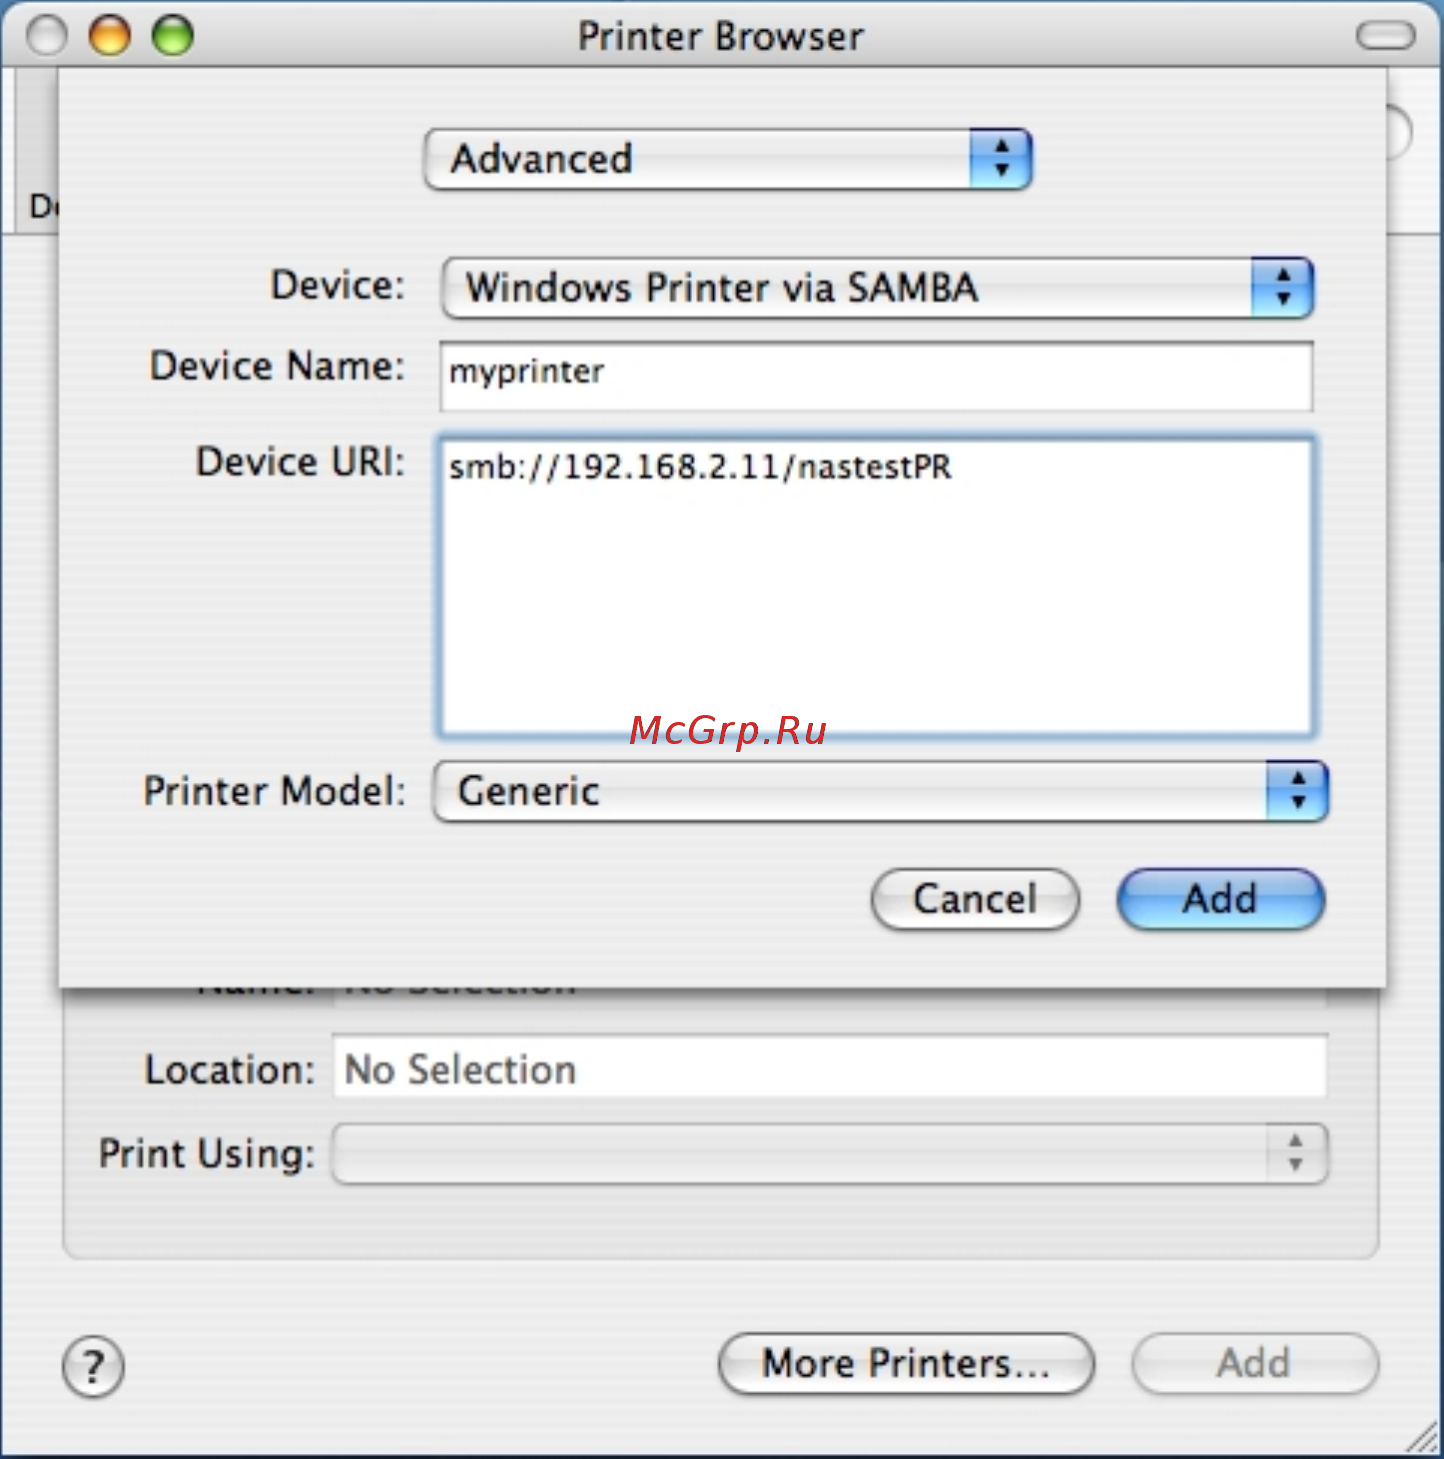This screenshot has width=1444, height=1459.
Task: Click the gray close window button
Action: 47,36
